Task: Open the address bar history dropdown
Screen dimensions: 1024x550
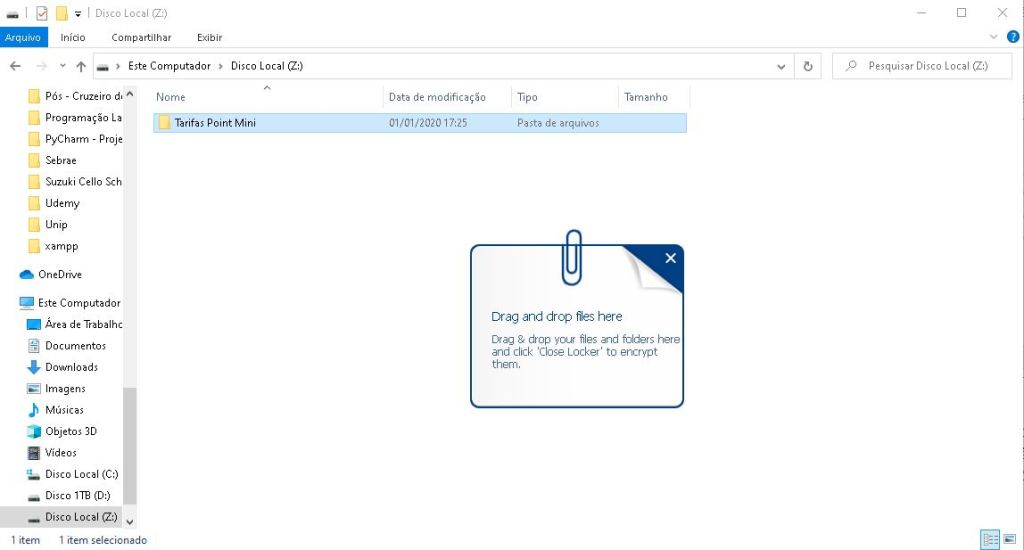Action: pyautogui.click(x=782, y=66)
